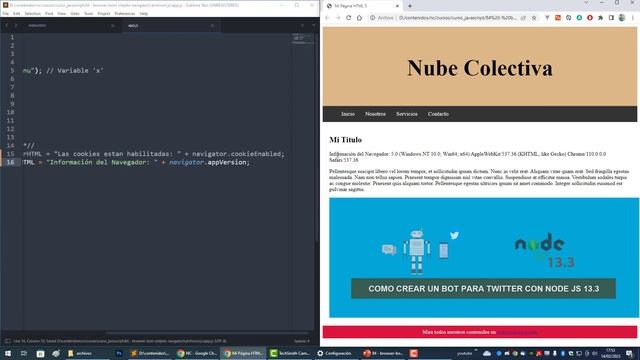Toggle Sublime's side bar icon in status bar
Viewport: 640px width, 360px height.
[7, 341]
